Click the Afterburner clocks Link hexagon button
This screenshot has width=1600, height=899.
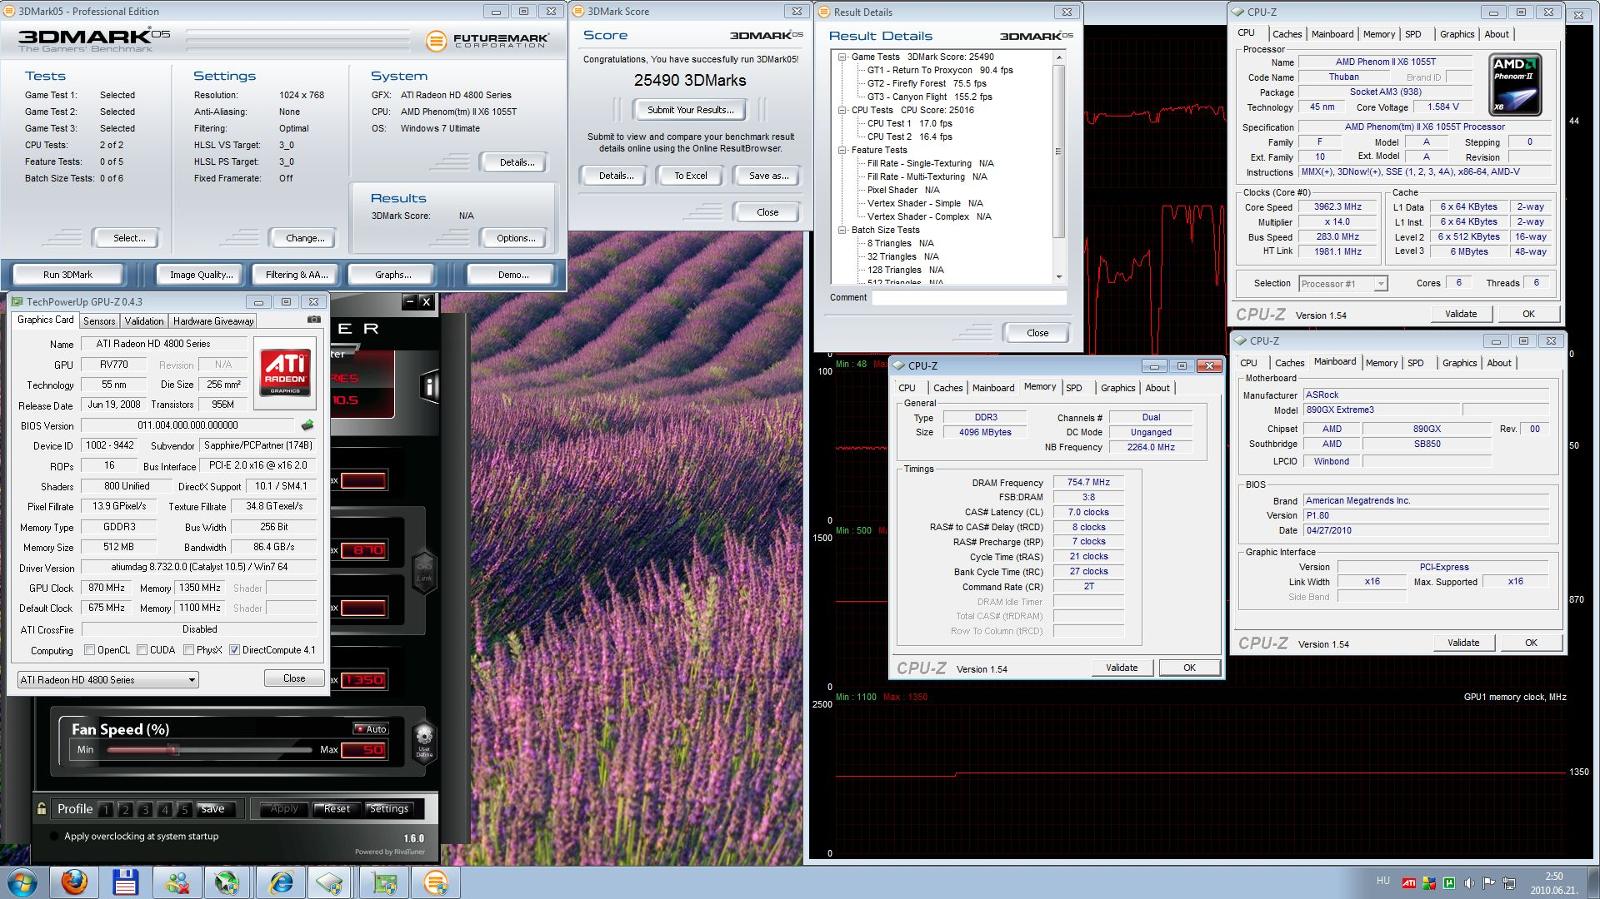(x=424, y=570)
